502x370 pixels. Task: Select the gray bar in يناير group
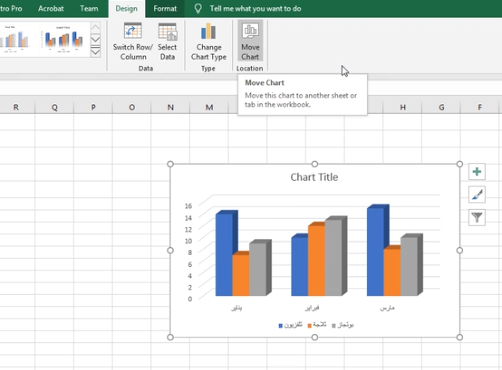(258, 268)
